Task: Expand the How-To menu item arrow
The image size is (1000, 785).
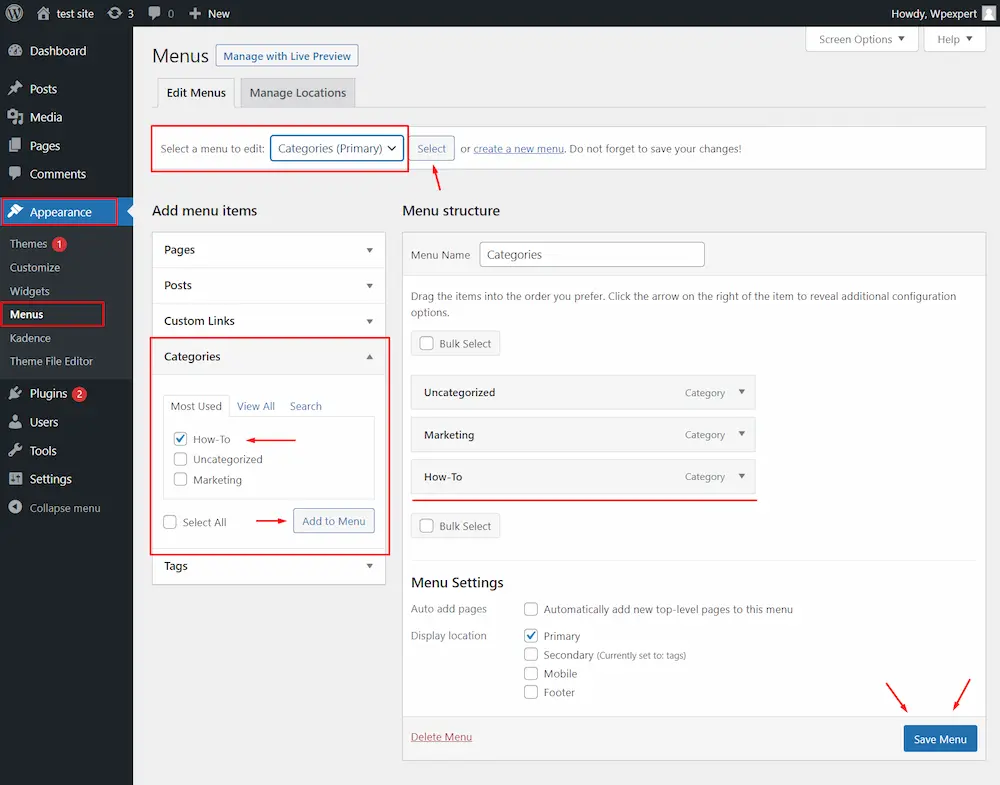Action: tap(742, 476)
